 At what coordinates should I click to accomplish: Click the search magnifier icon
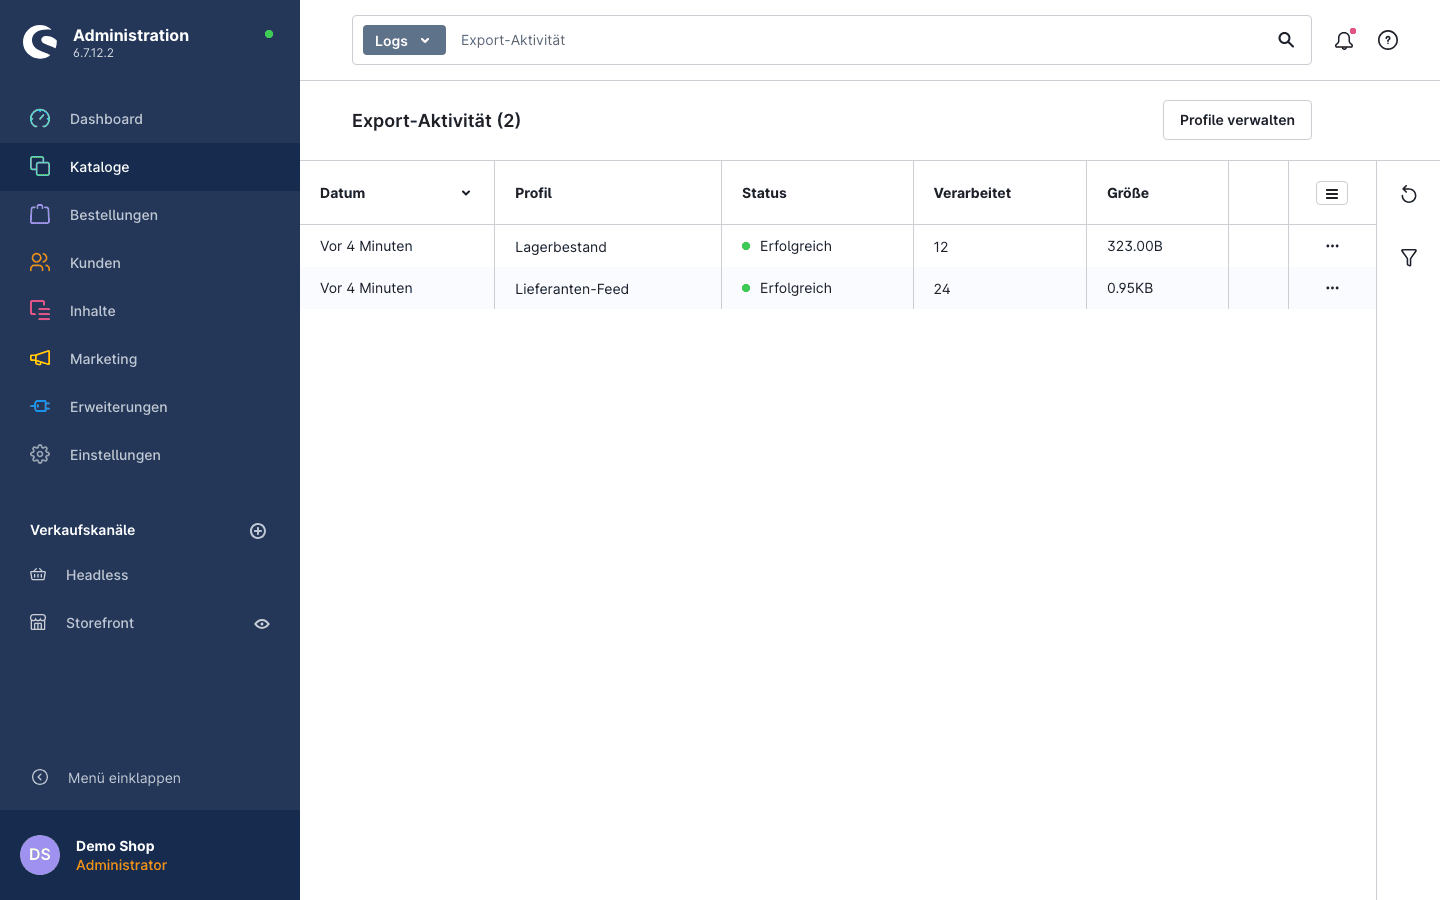(x=1286, y=40)
